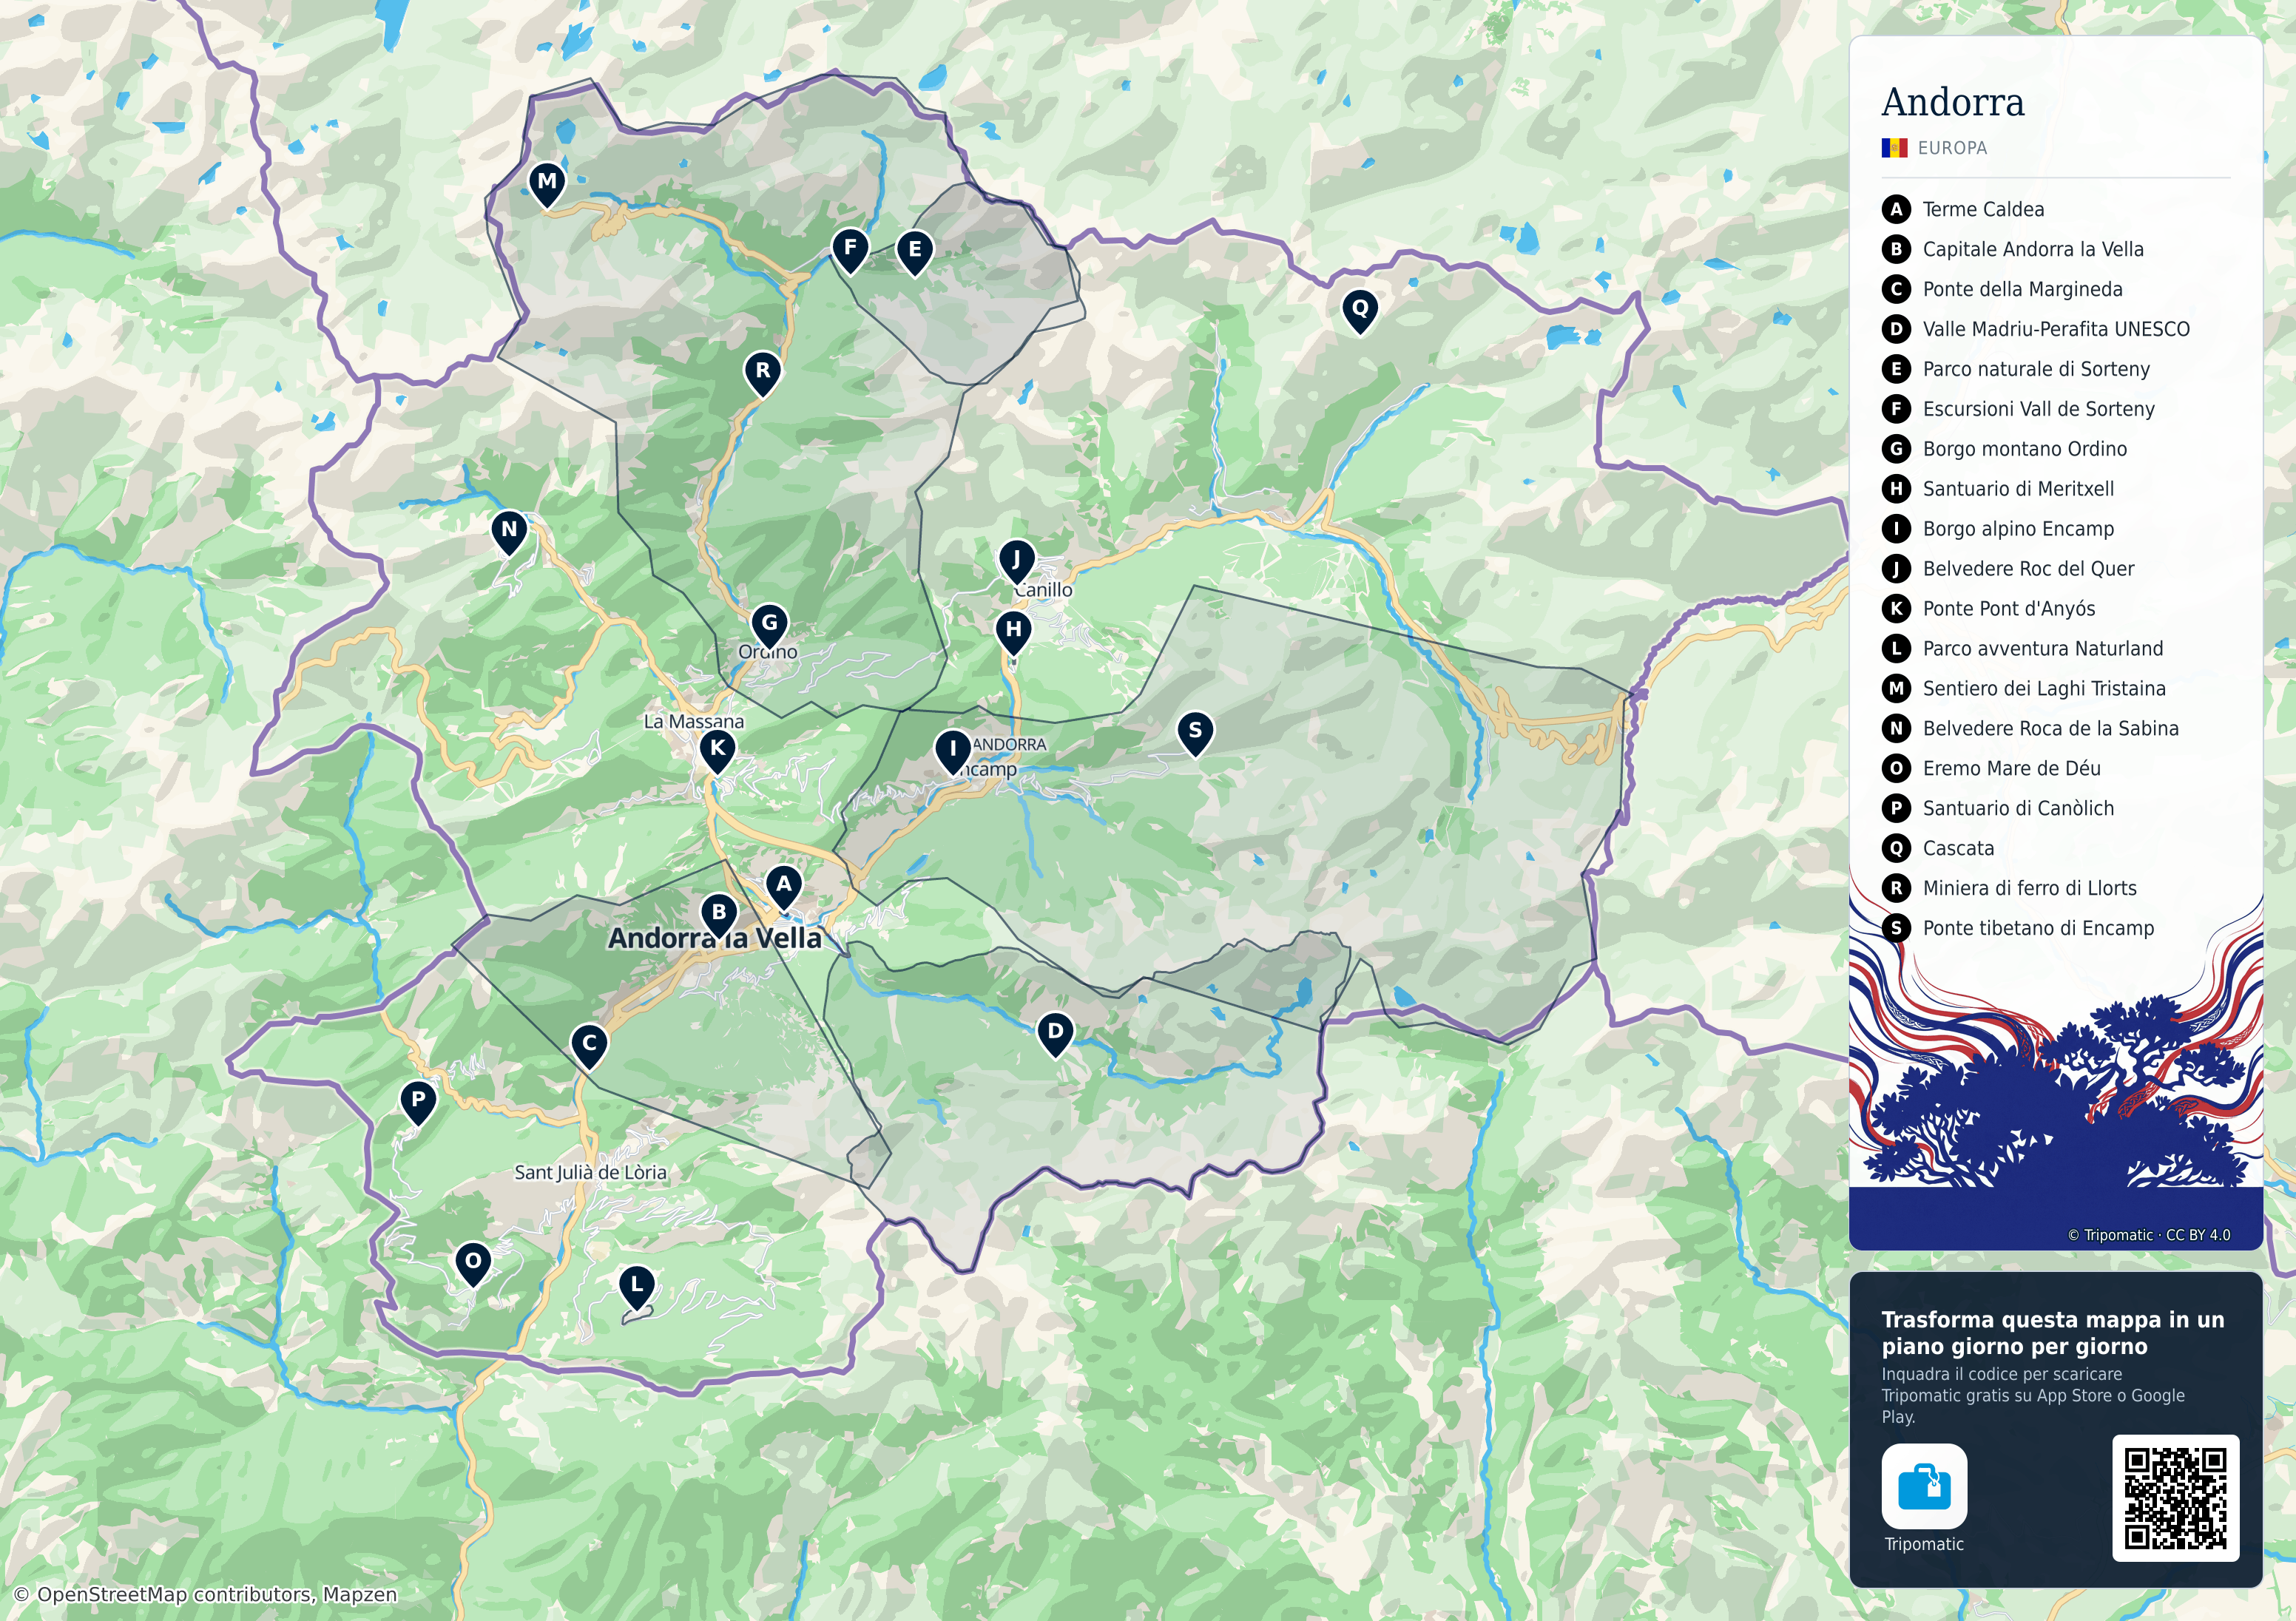Click the Sant Julià de Lòria map label
This screenshot has width=2296, height=1621.
pyautogui.click(x=590, y=1172)
